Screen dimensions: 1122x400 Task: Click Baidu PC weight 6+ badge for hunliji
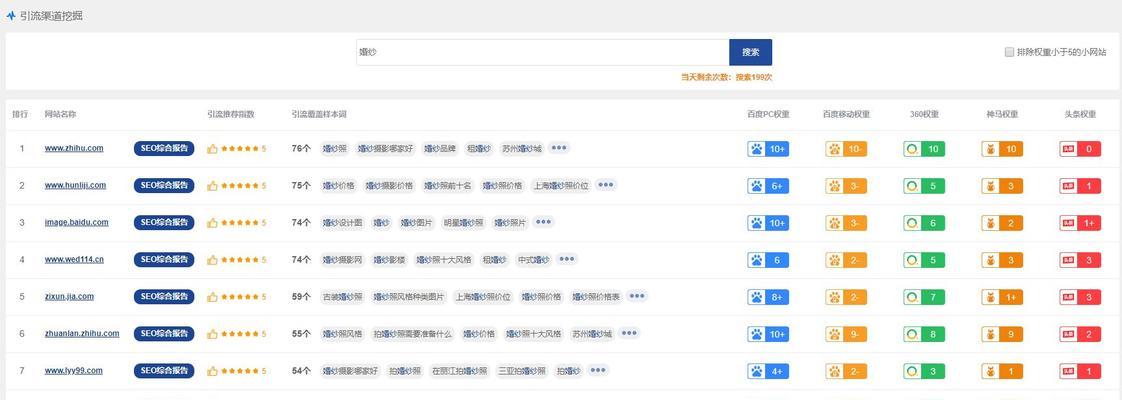768,186
